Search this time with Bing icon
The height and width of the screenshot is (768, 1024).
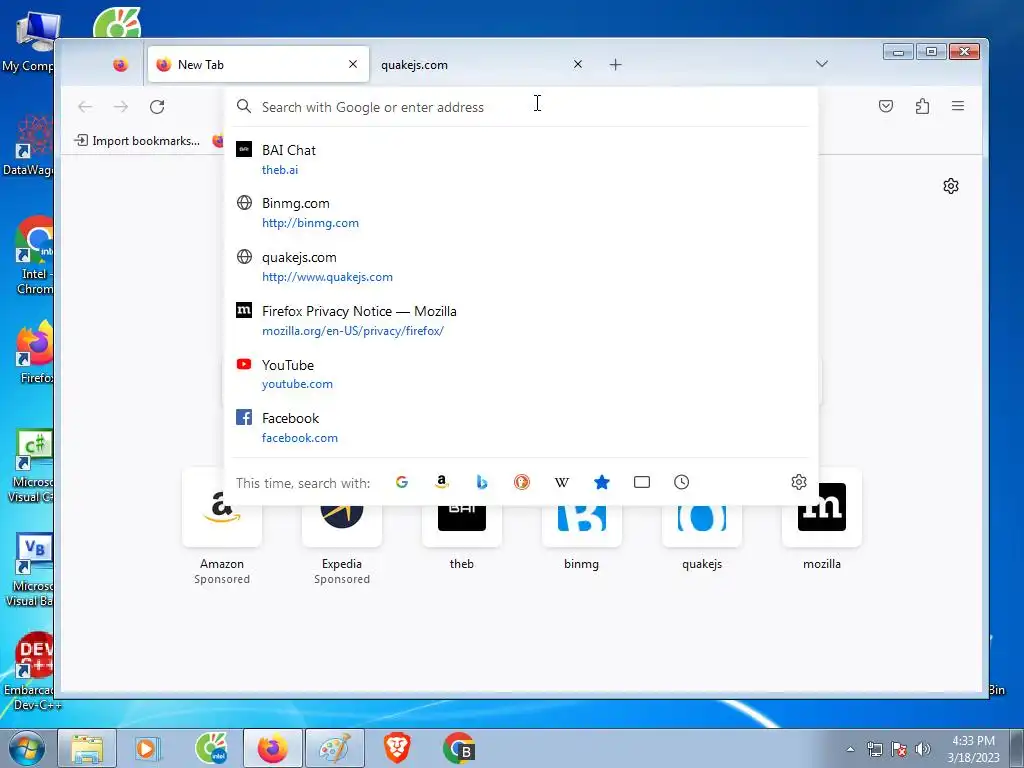tap(482, 482)
